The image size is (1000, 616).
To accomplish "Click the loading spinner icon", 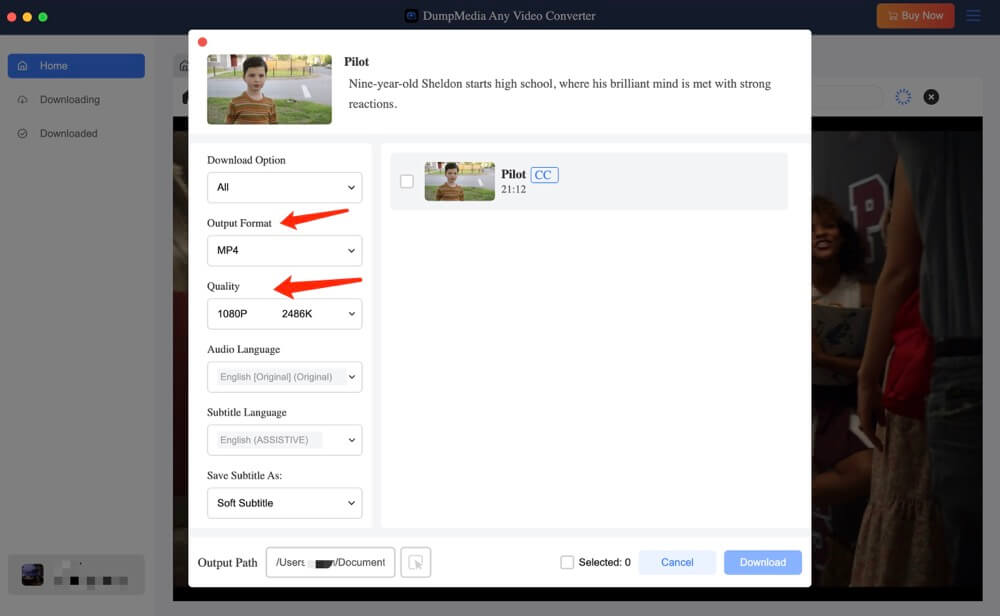I will click(x=903, y=97).
